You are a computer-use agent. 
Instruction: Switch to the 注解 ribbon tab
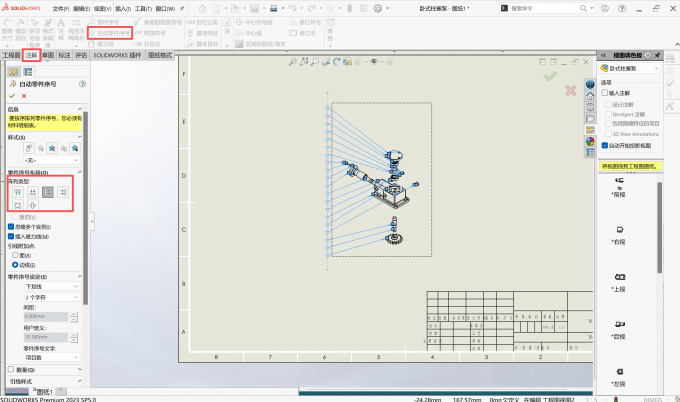coord(31,56)
